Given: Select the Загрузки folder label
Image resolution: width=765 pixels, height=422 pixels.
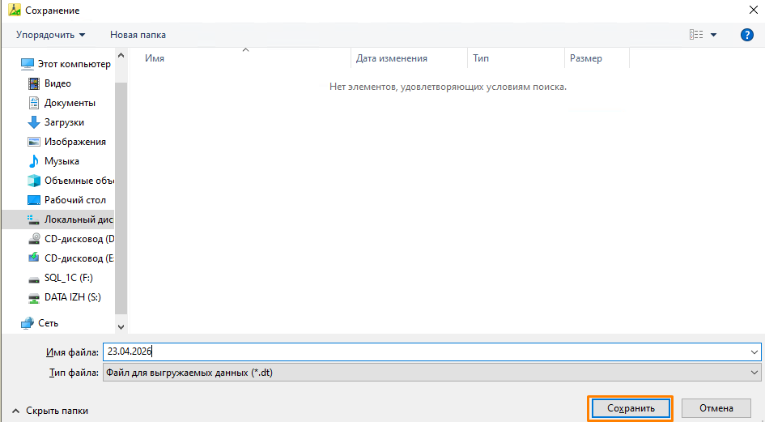Looking at the screenshot, I should pos(64,122).
